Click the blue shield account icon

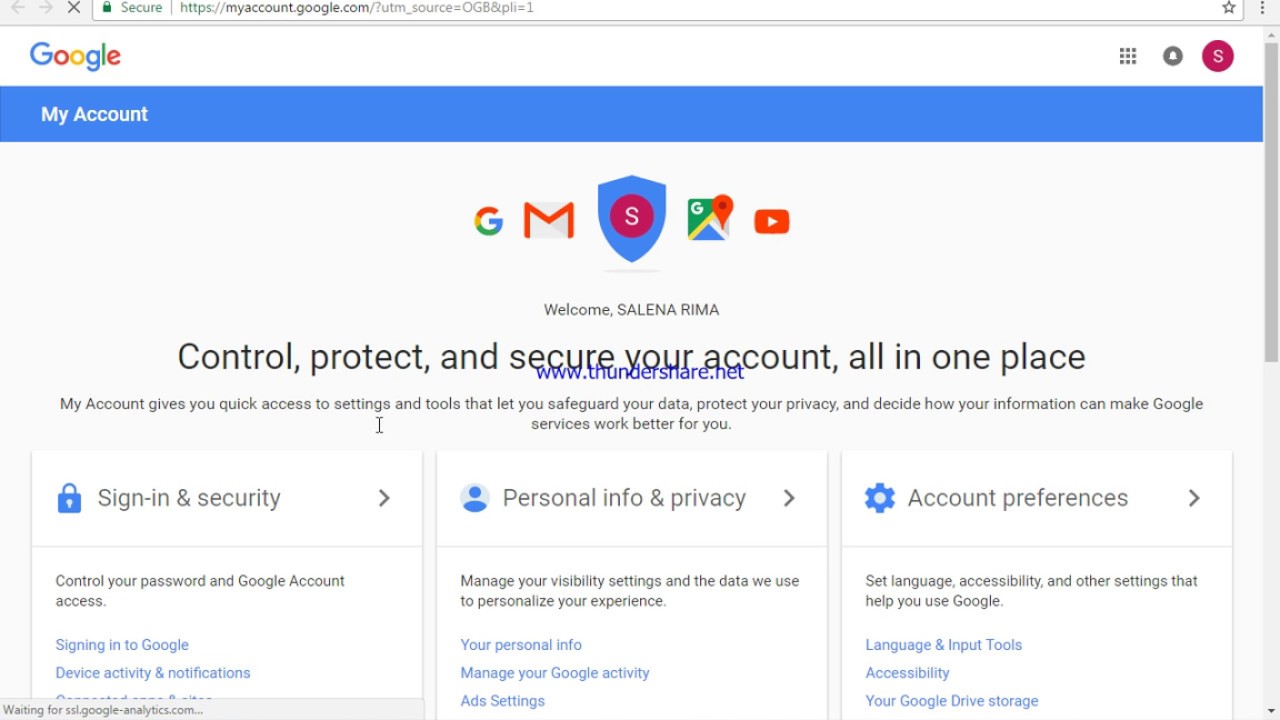click(632, 218)
